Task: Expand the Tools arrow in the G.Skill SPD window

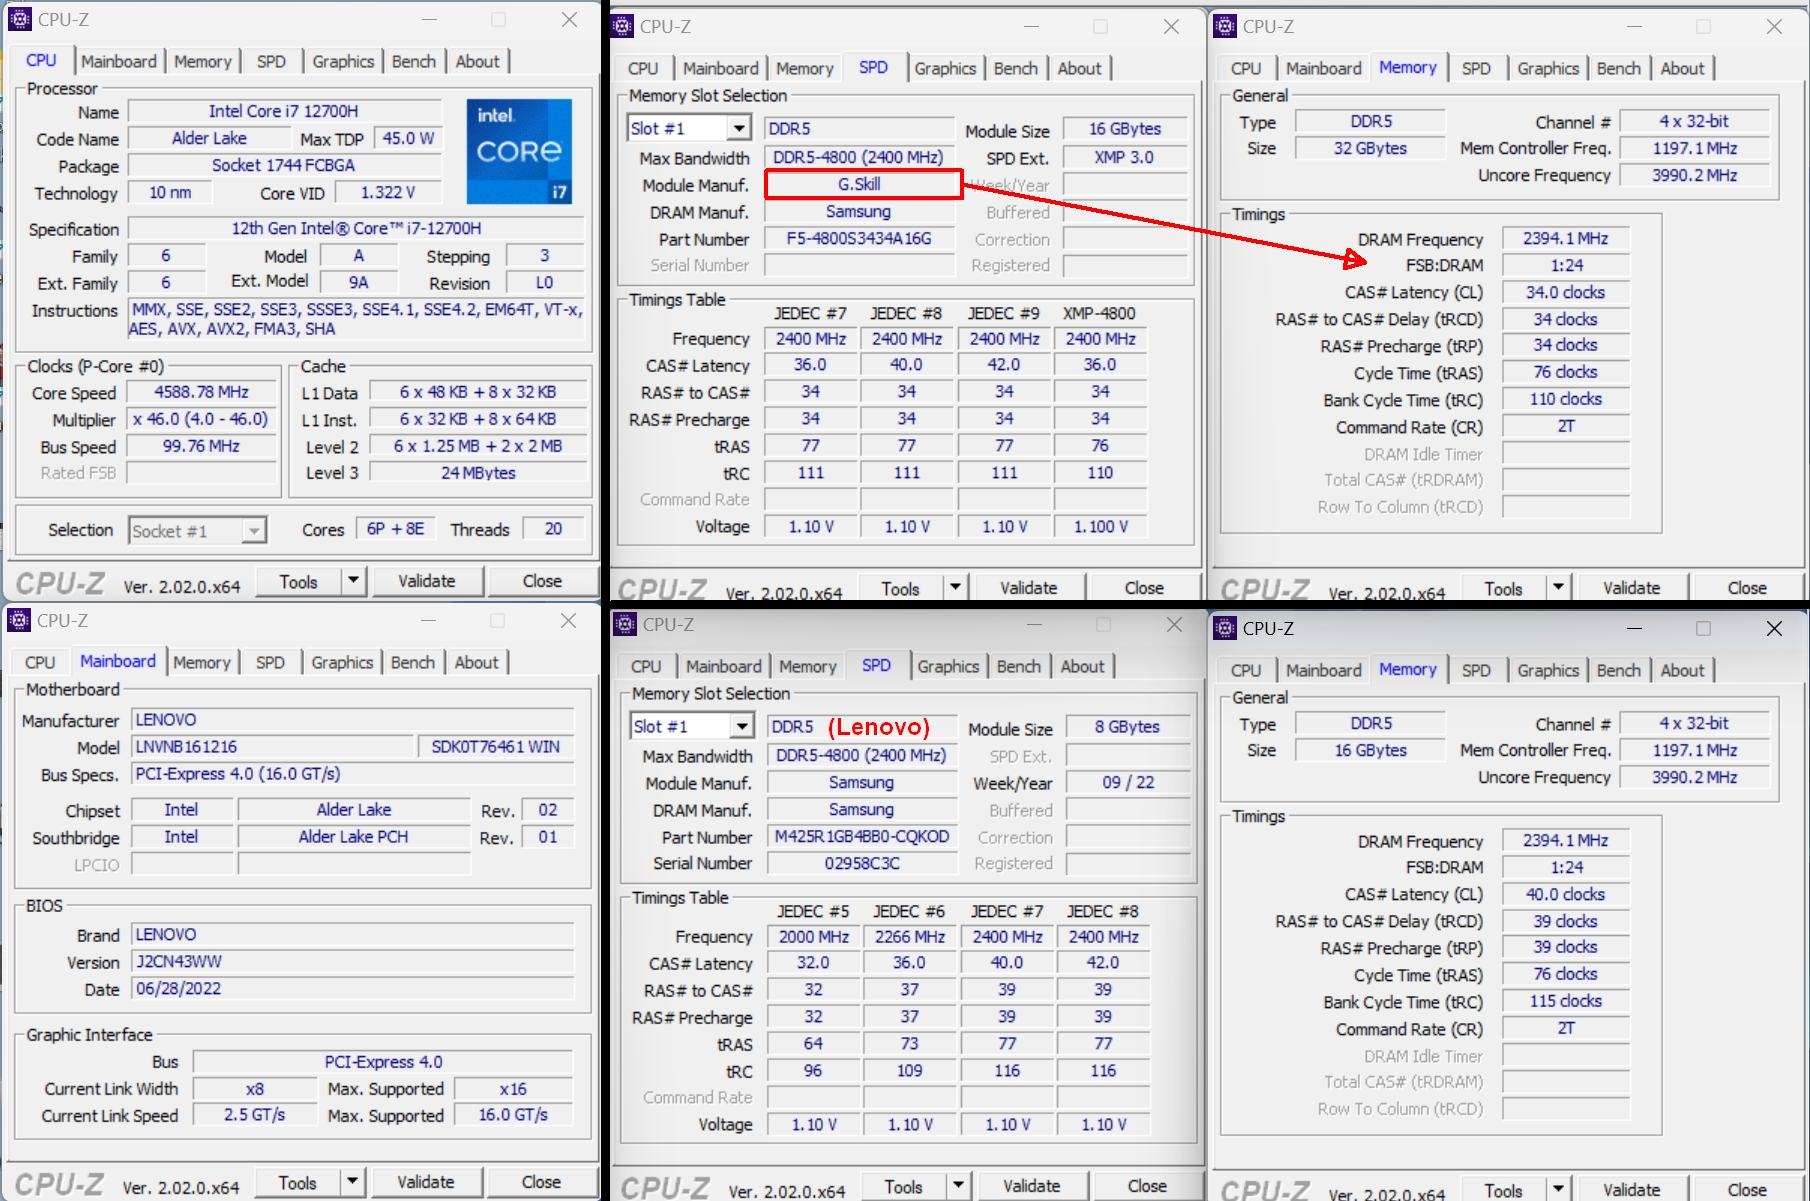Action: [955, 588]
